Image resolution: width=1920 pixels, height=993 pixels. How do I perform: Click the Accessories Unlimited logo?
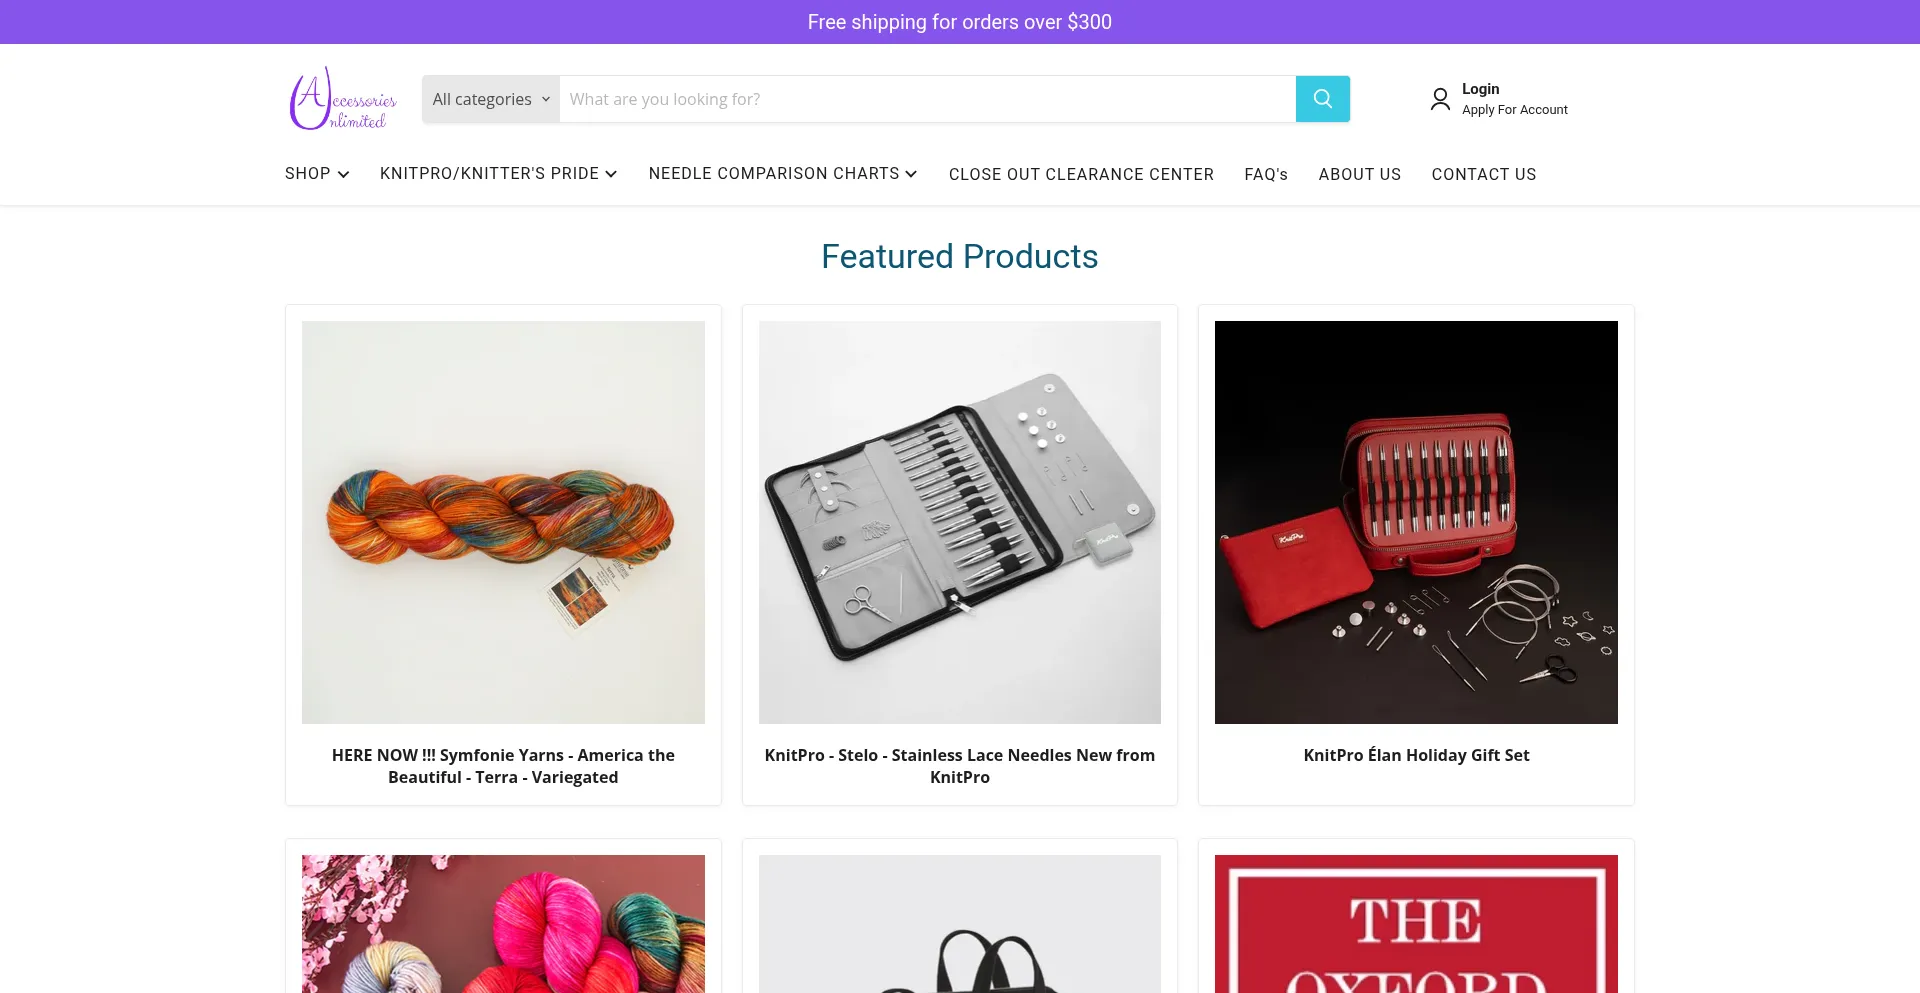[x=342, y=98]
